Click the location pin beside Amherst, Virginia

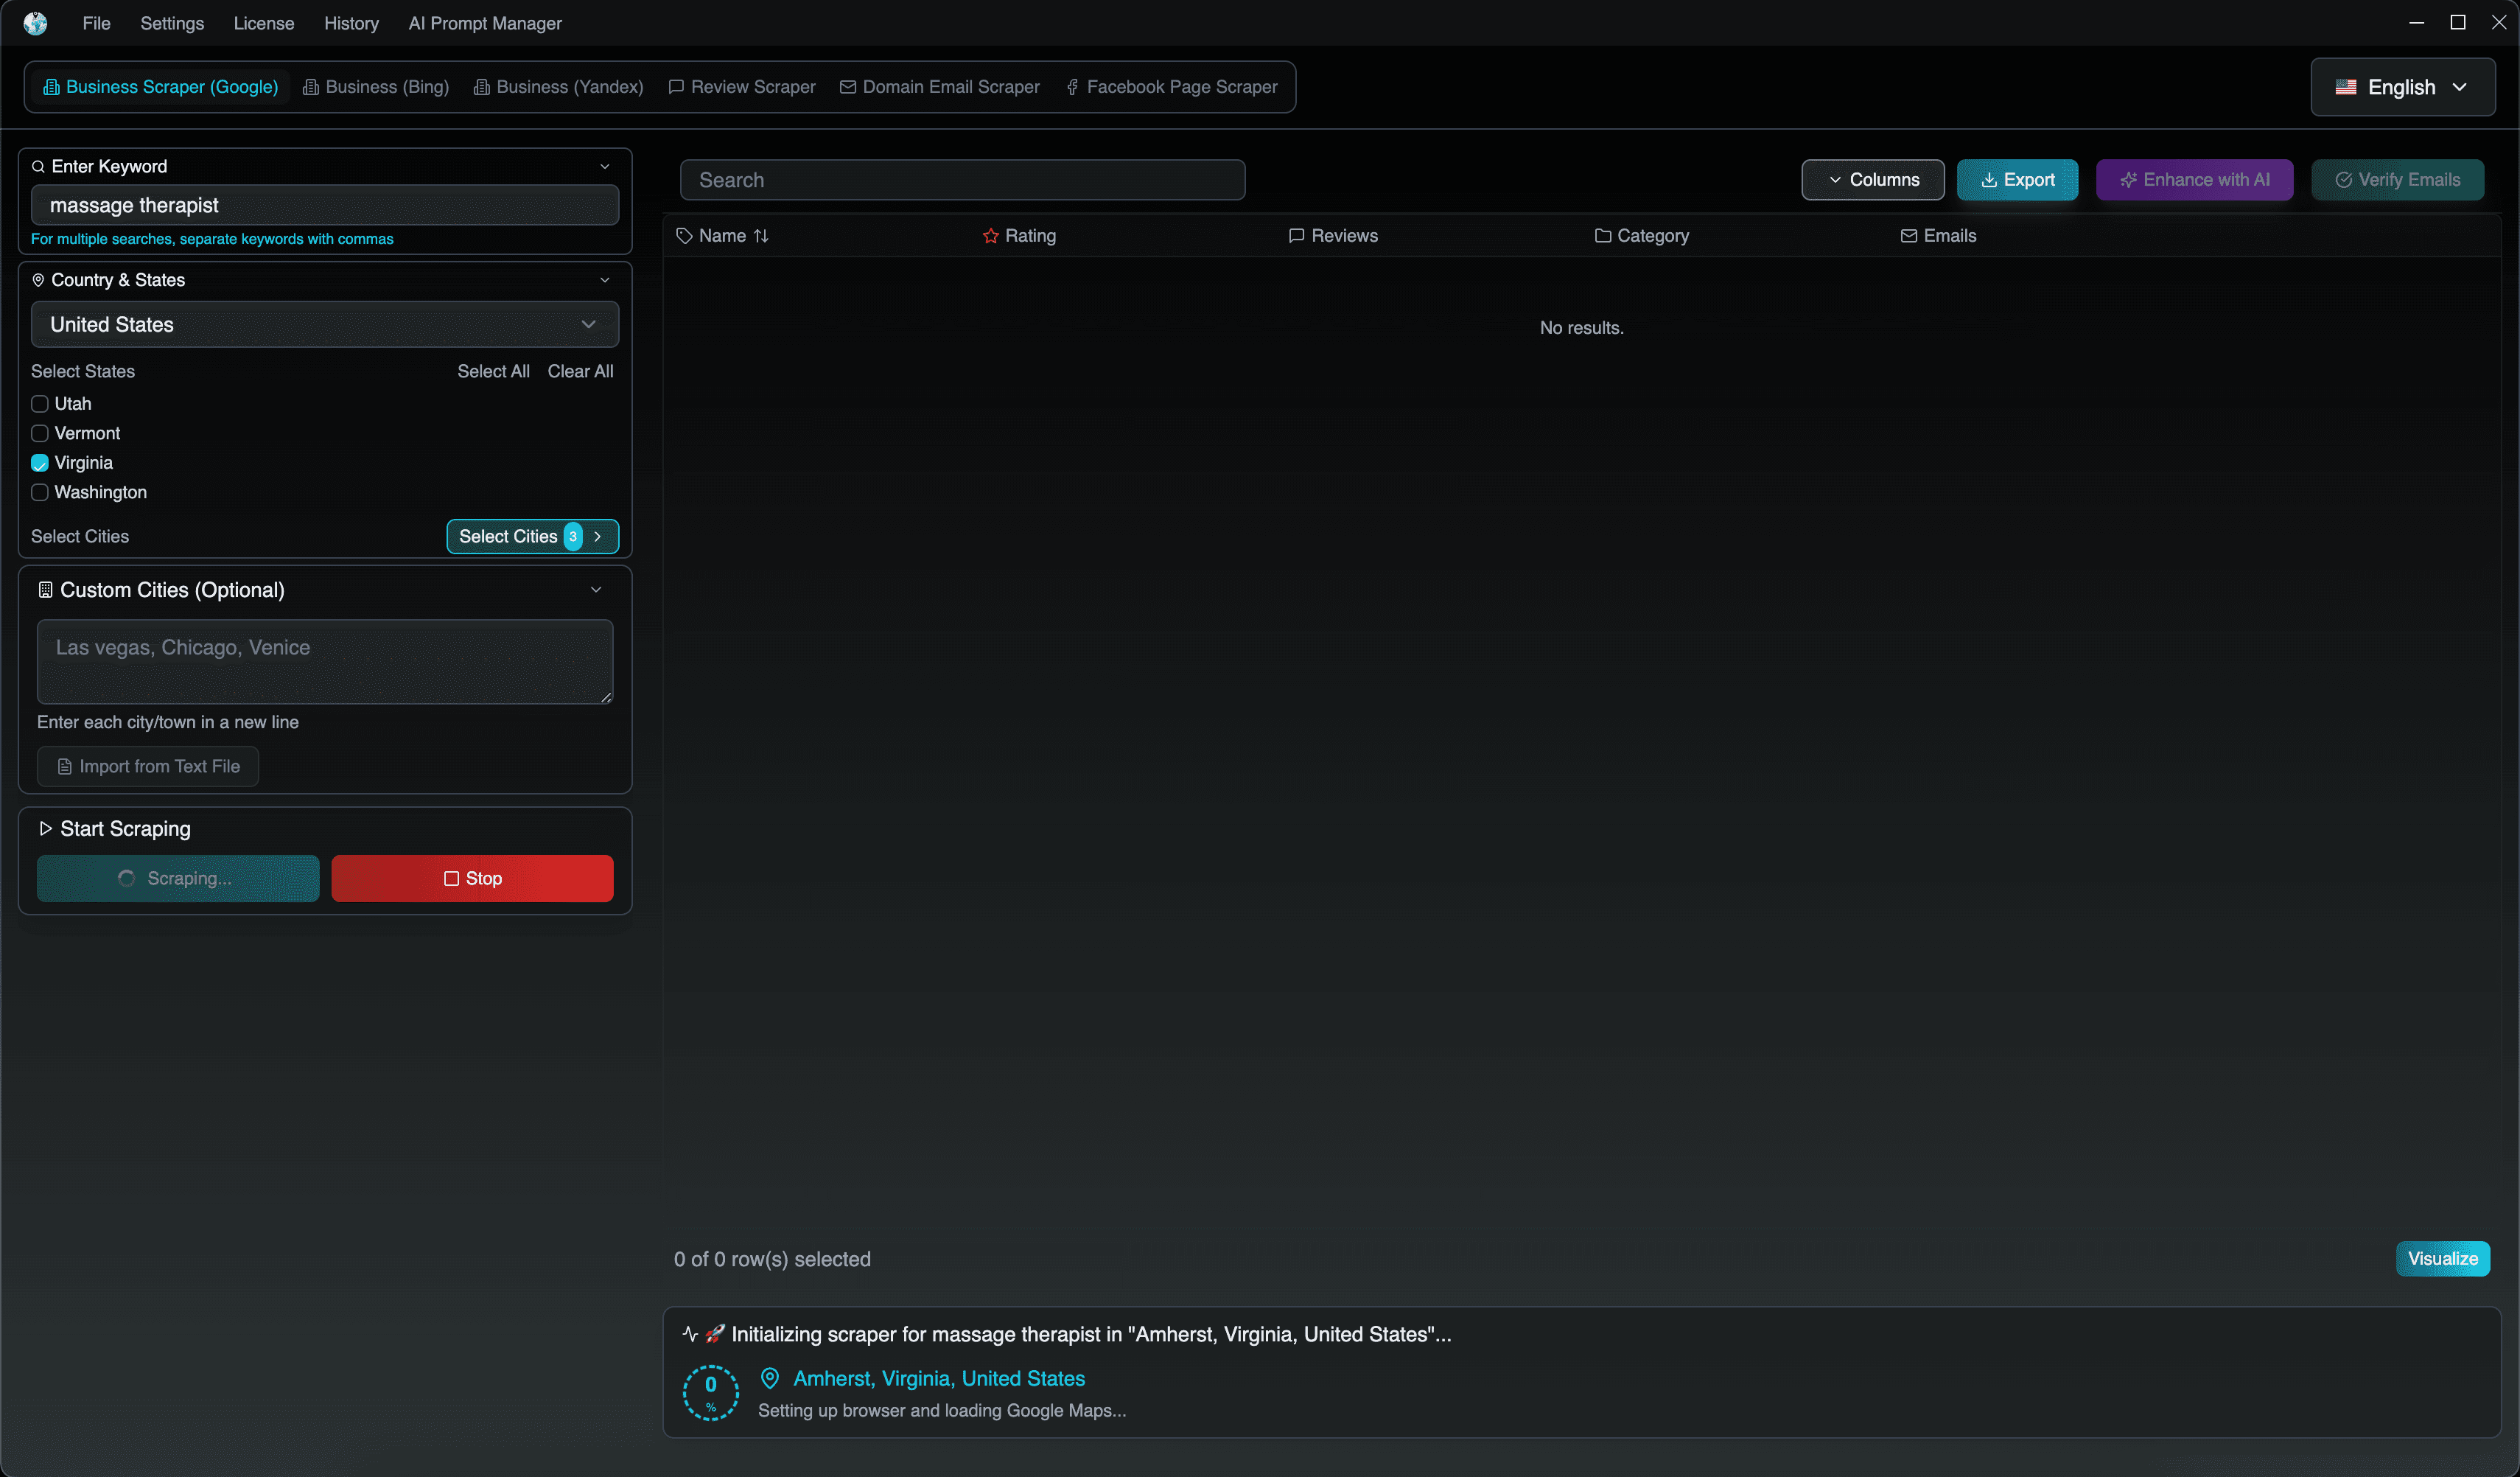769,1378
